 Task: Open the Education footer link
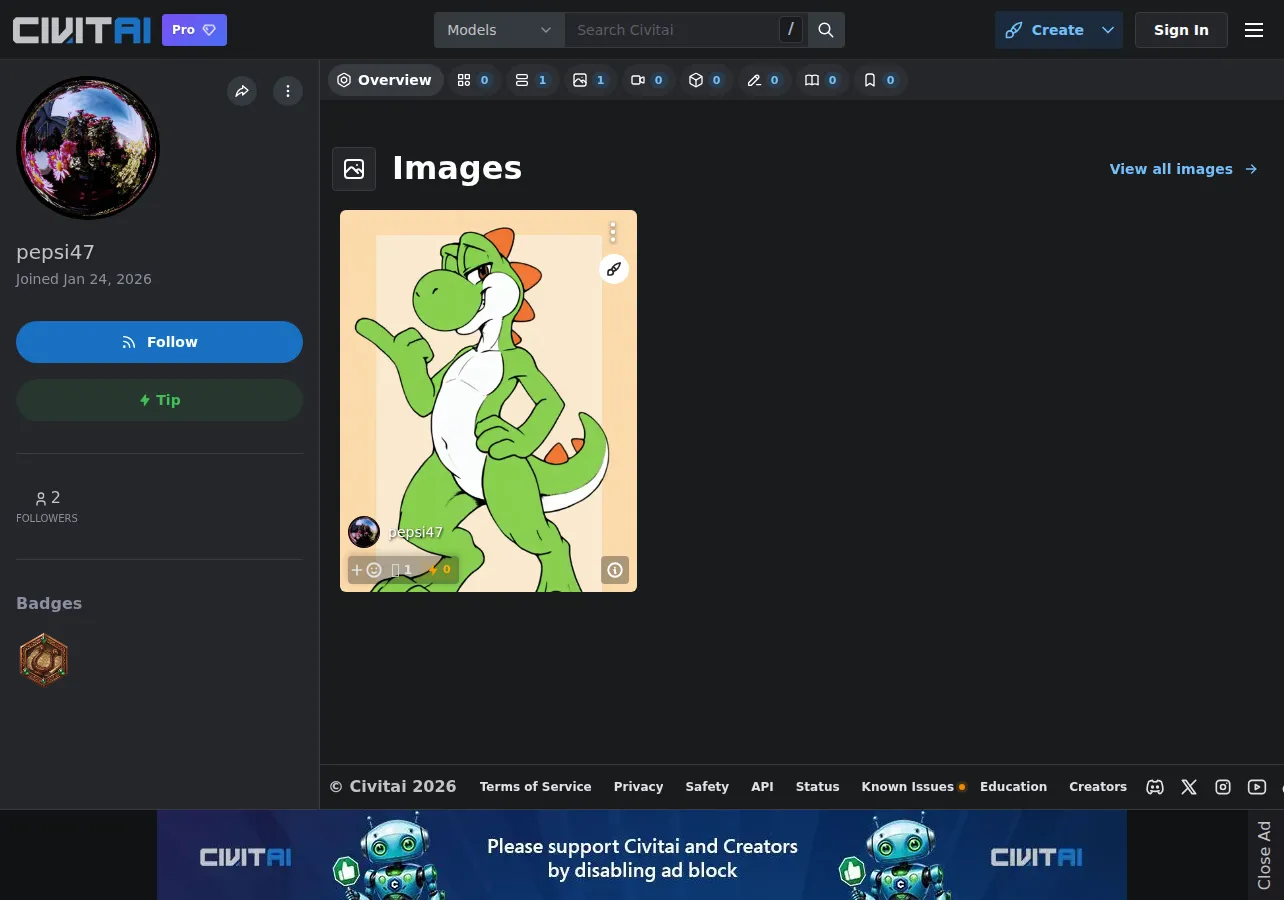pos(1014,787)
